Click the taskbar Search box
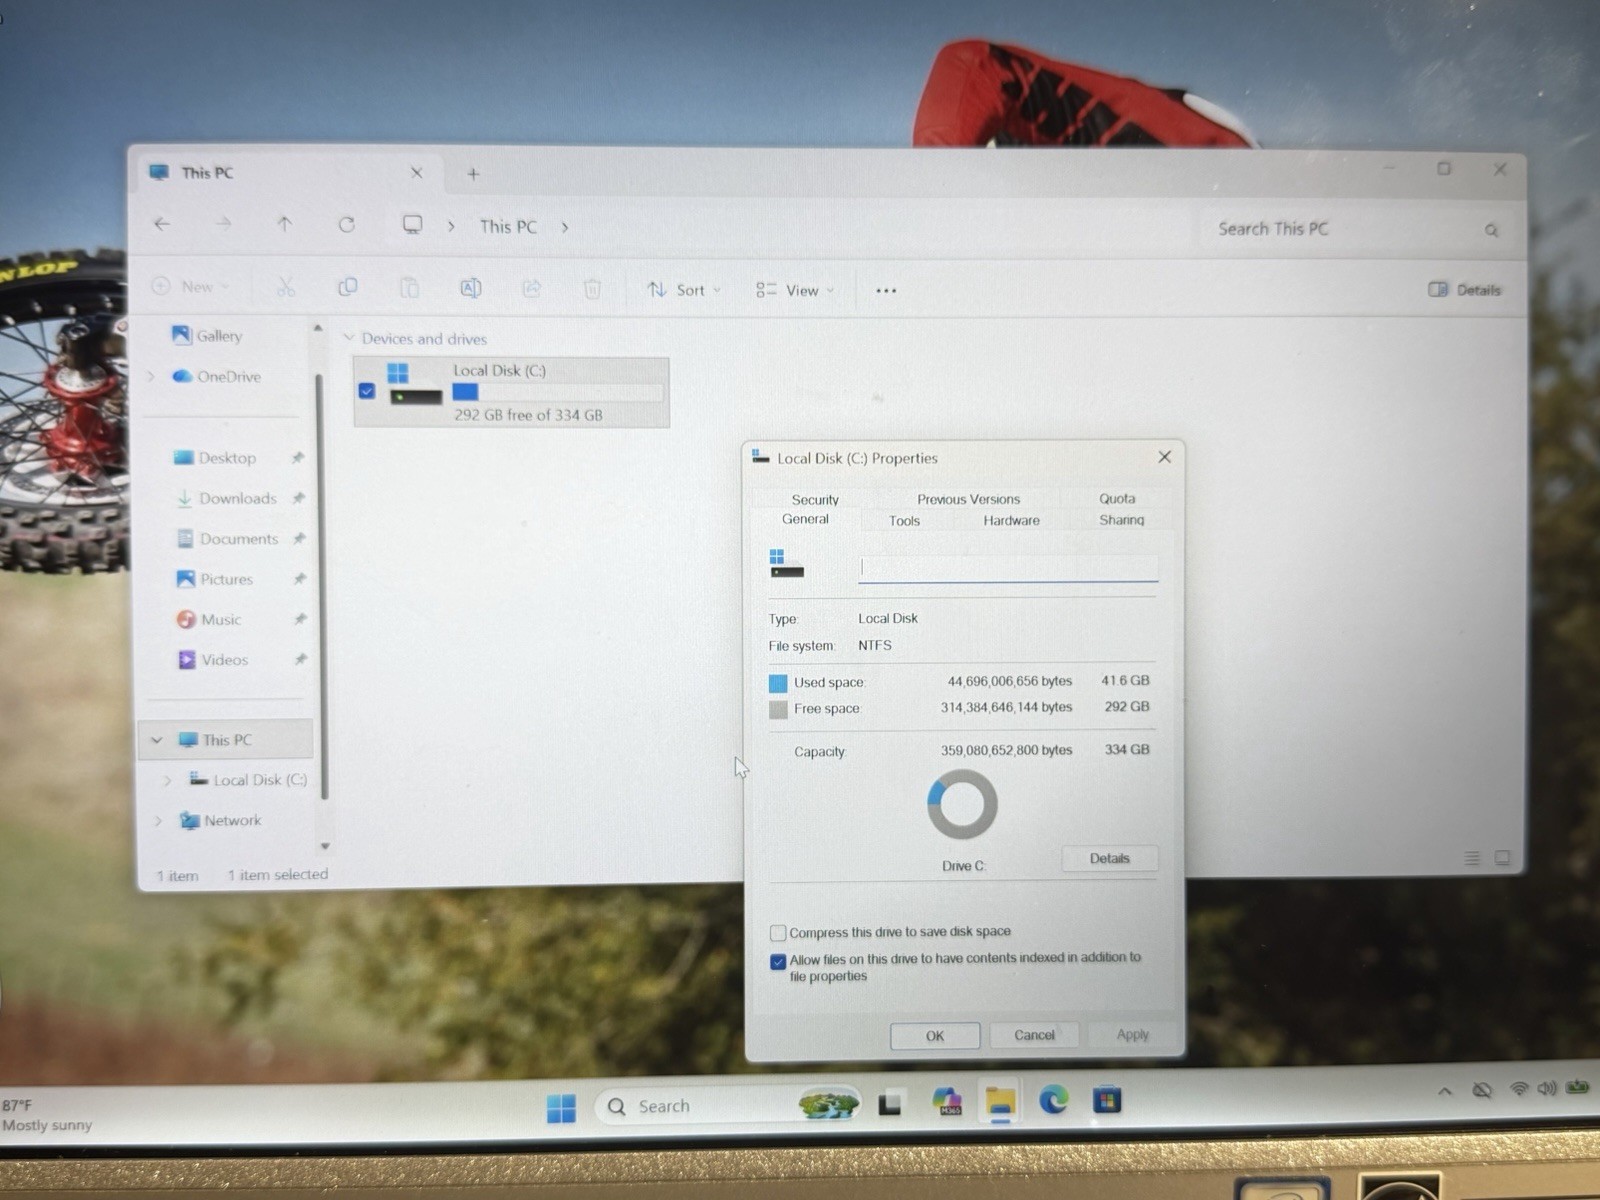Image resolution: width=1600 pixels, height=1200 pixels. (x=727, y=1106)
